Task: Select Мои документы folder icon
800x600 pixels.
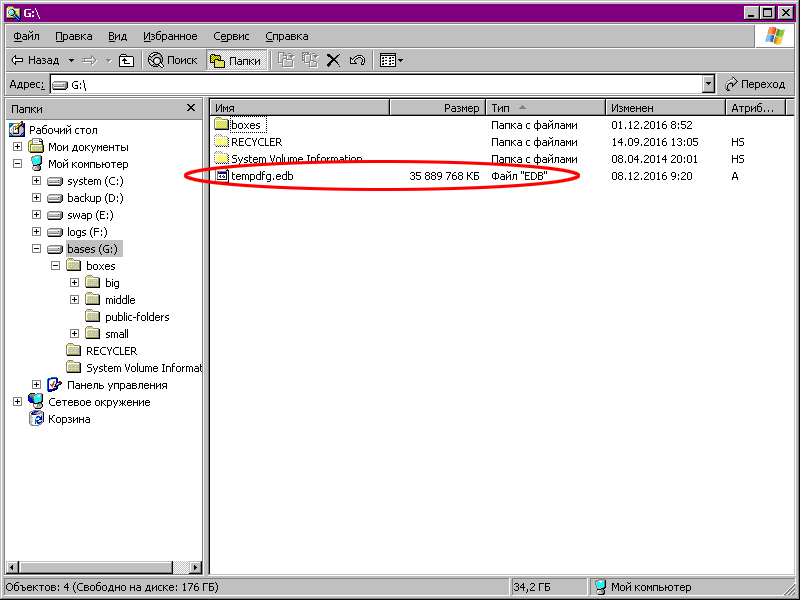Action: click(x=36, y=146)
